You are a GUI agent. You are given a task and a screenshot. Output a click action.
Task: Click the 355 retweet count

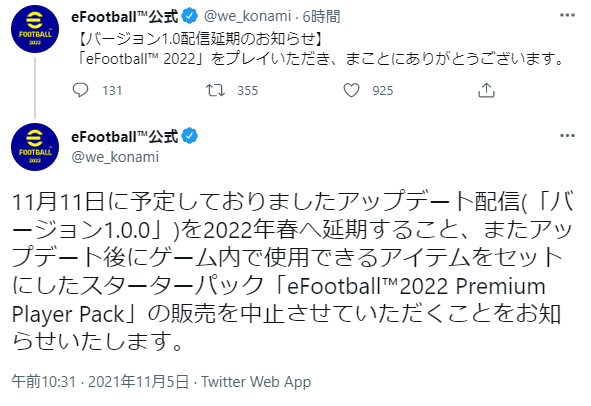(248, 91)
